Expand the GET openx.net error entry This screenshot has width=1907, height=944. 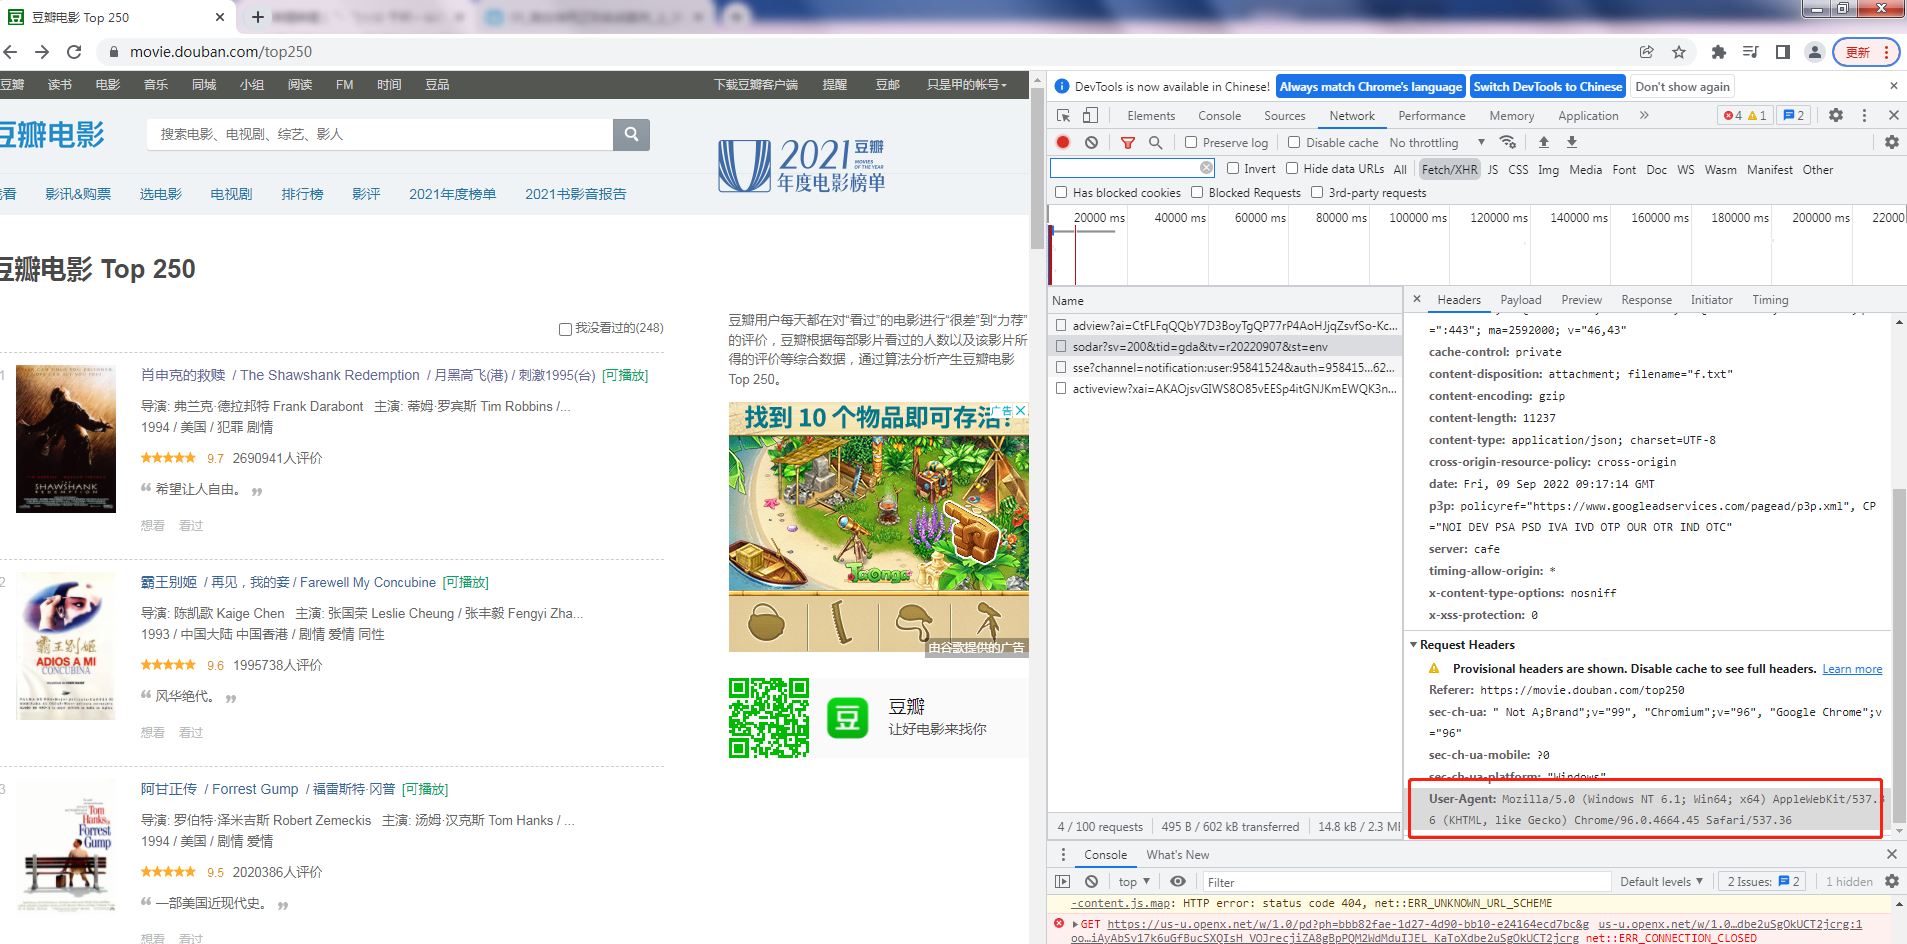(1076, 924)
